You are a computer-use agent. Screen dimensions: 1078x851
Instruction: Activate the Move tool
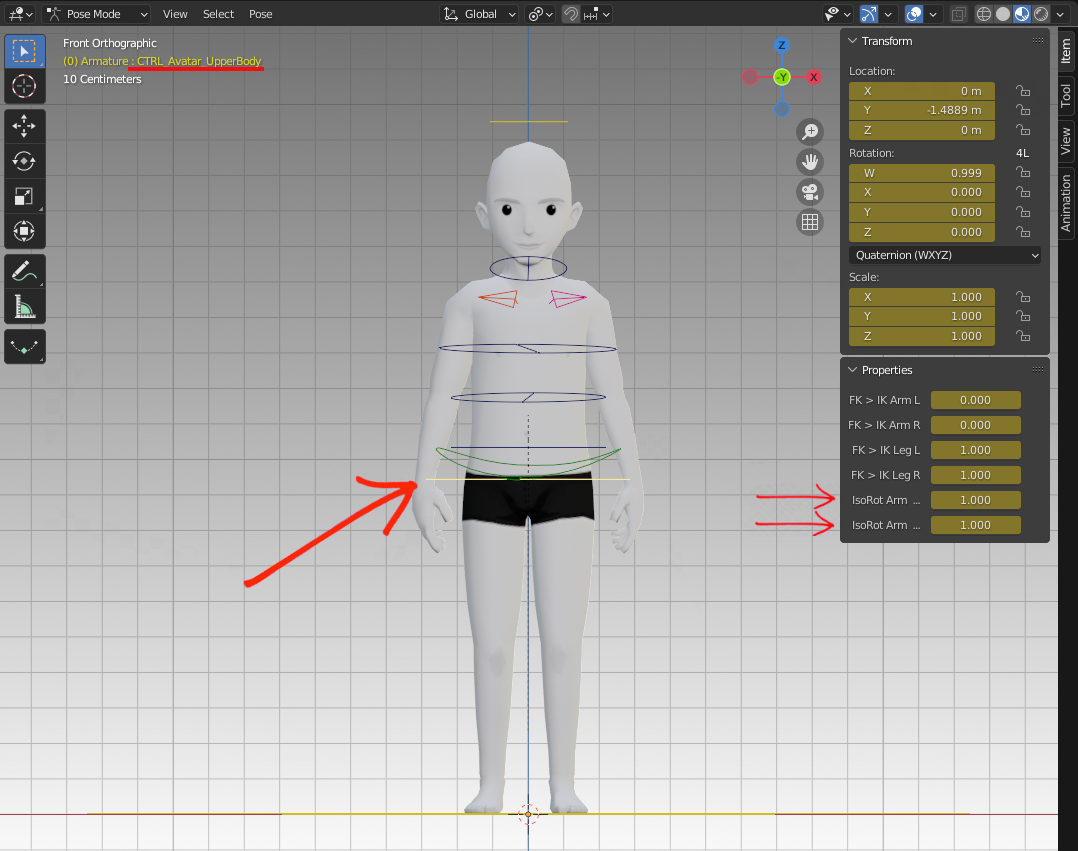pyautogui.click(x=24, y=125)
